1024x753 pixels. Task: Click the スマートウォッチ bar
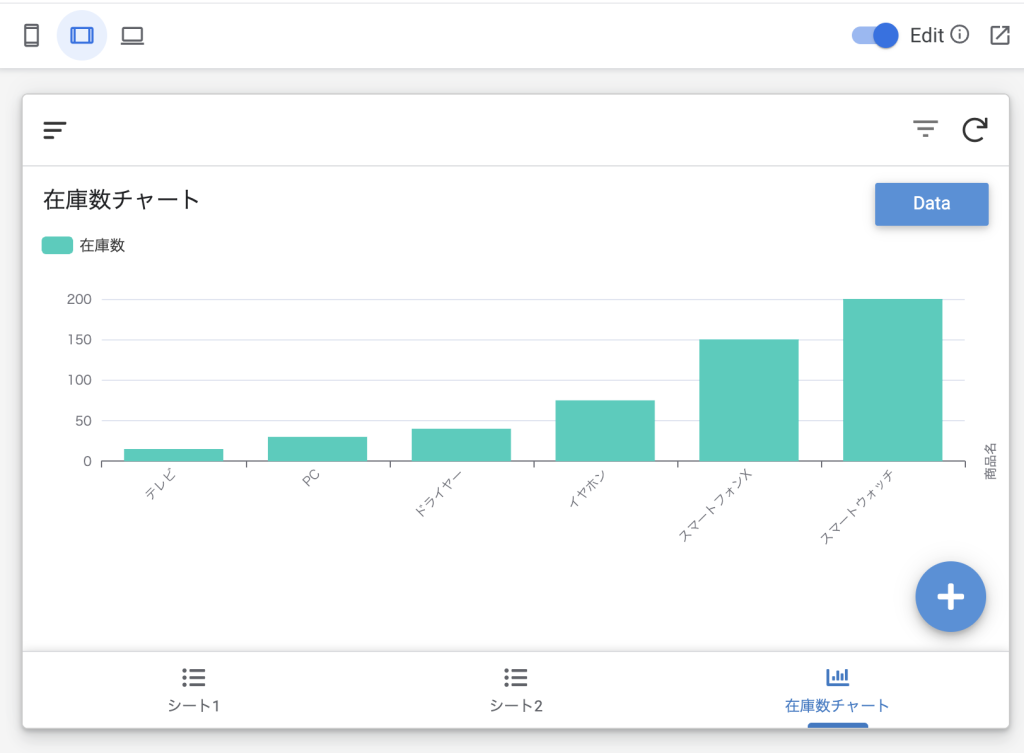pos(892,380)
